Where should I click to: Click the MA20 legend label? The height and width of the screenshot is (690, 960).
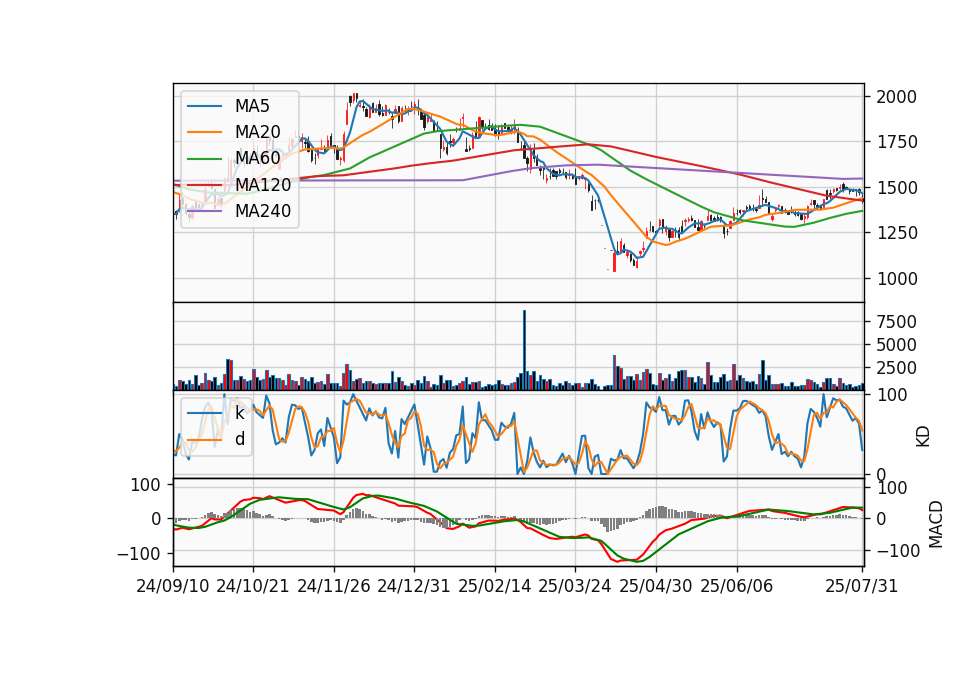tap(257, 132)
